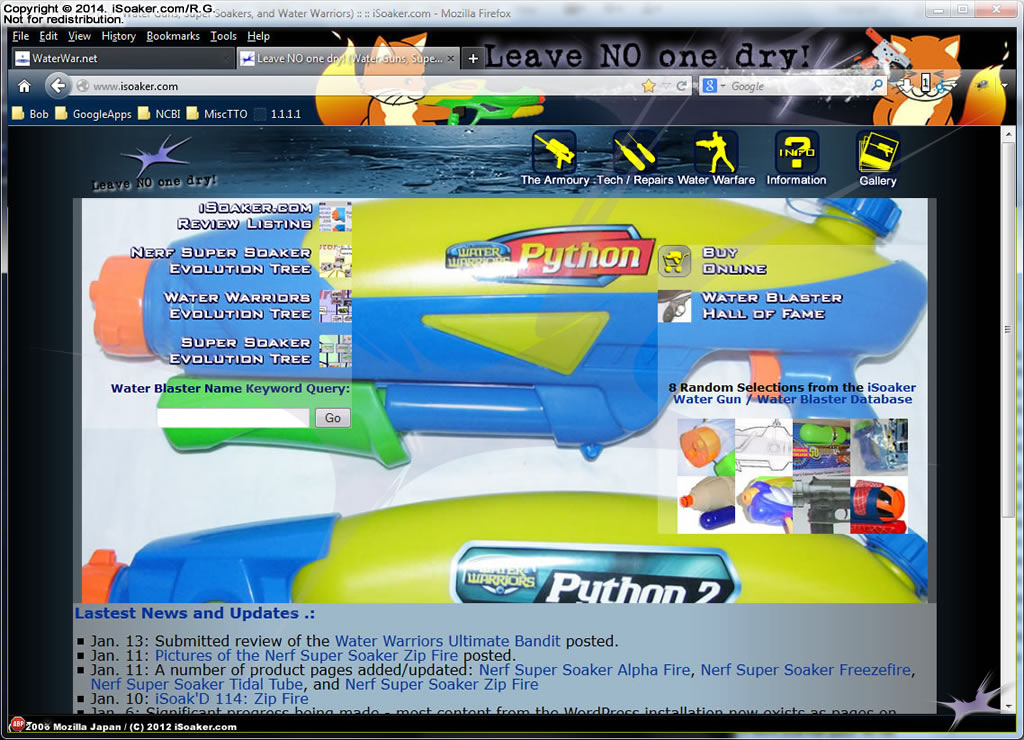
Task: Click the page scrollbar down arrow
Action: [1008, 706]
